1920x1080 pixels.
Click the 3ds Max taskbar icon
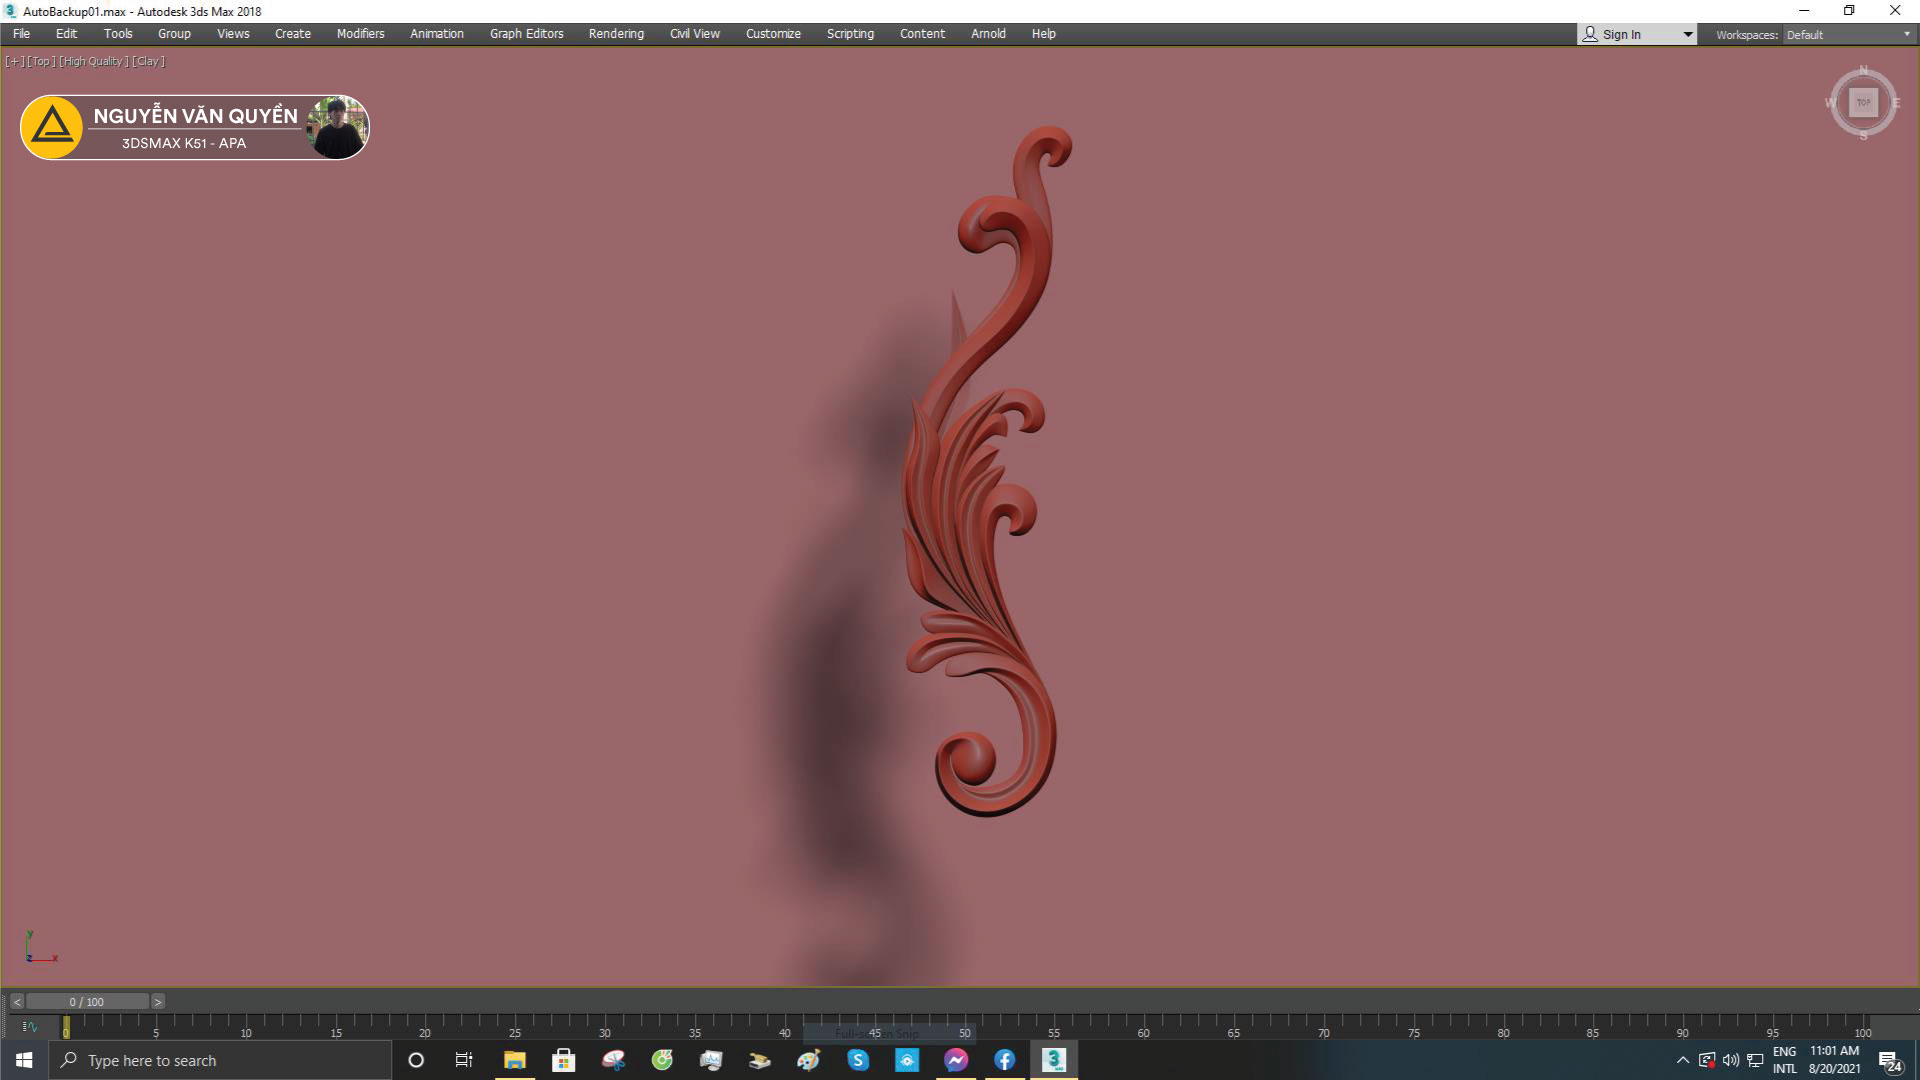point(1053,1060)
